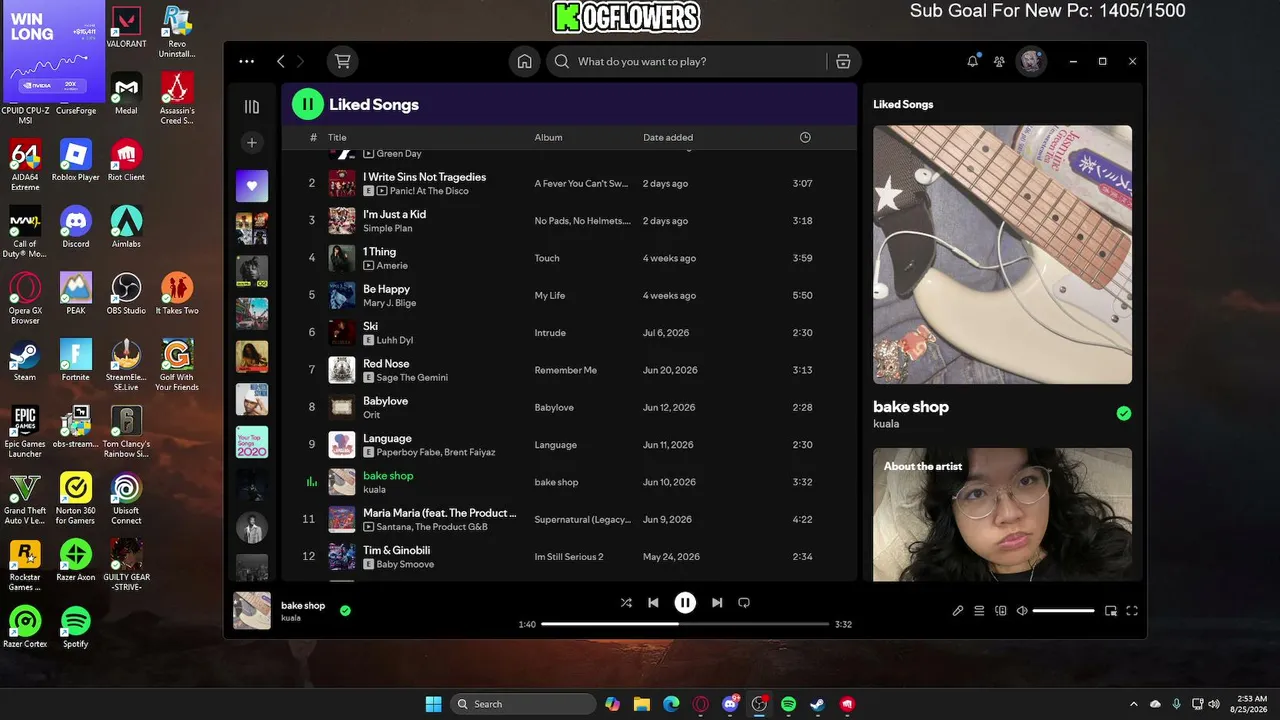This screenshot has width=1280, height=720.
Task: Pause playback from Liked Songs header button
Action: [308, 104]
